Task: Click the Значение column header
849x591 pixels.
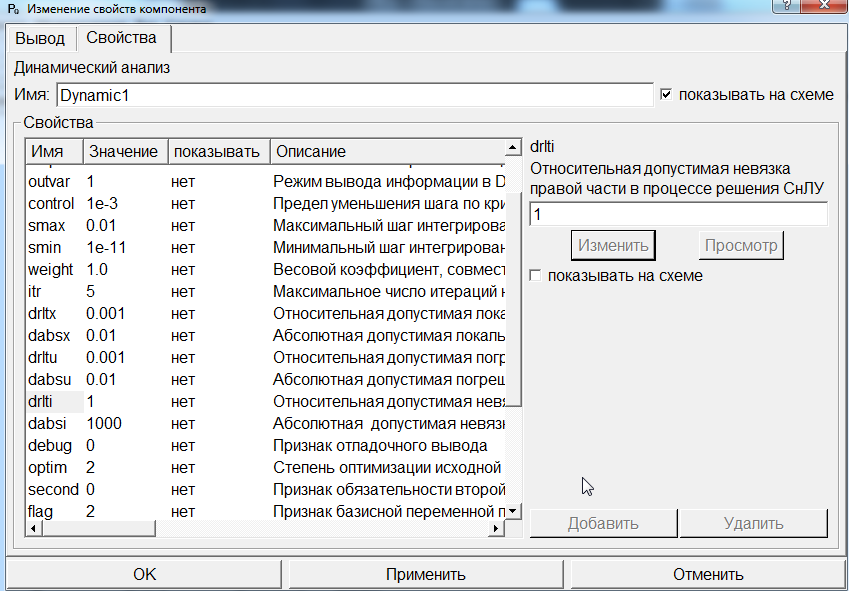Action: (x=124, y=152)
